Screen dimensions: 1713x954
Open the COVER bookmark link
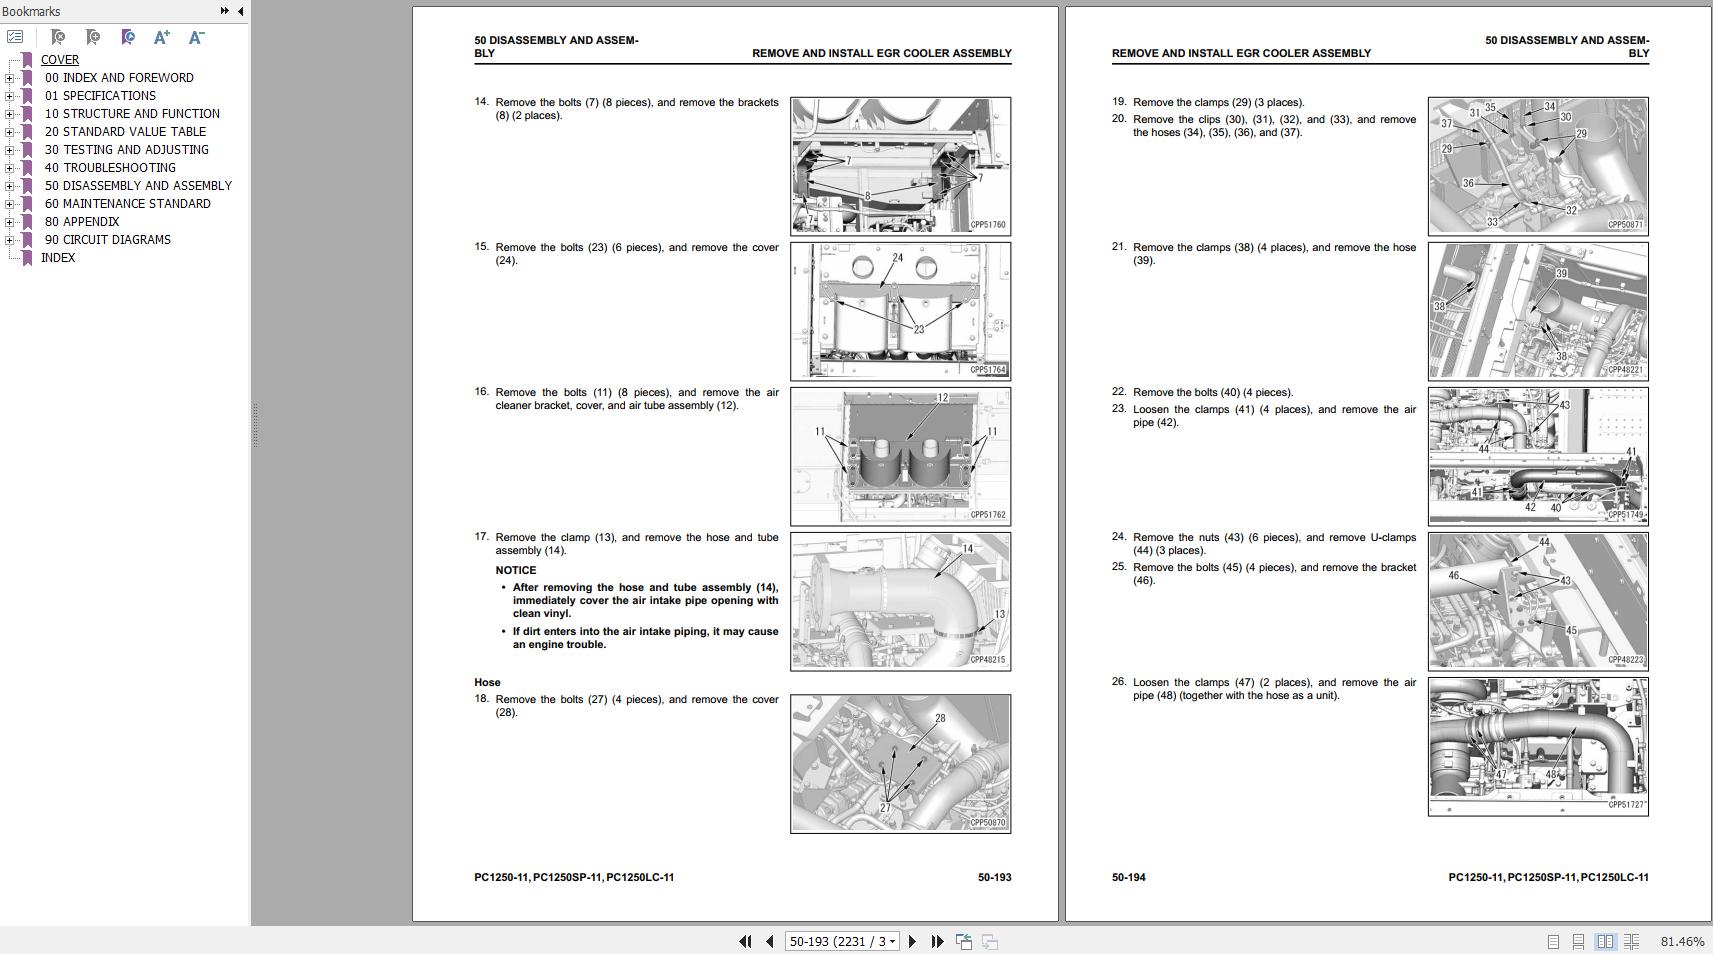(x=59, y=60)
